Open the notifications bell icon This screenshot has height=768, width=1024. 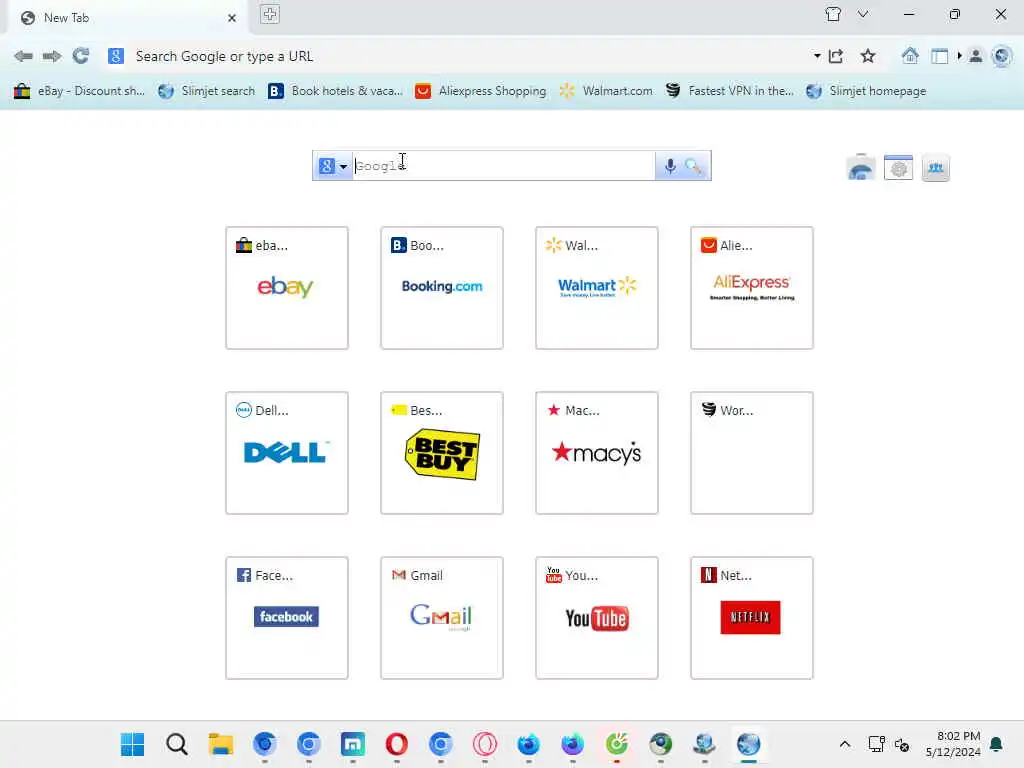[996, 744]
